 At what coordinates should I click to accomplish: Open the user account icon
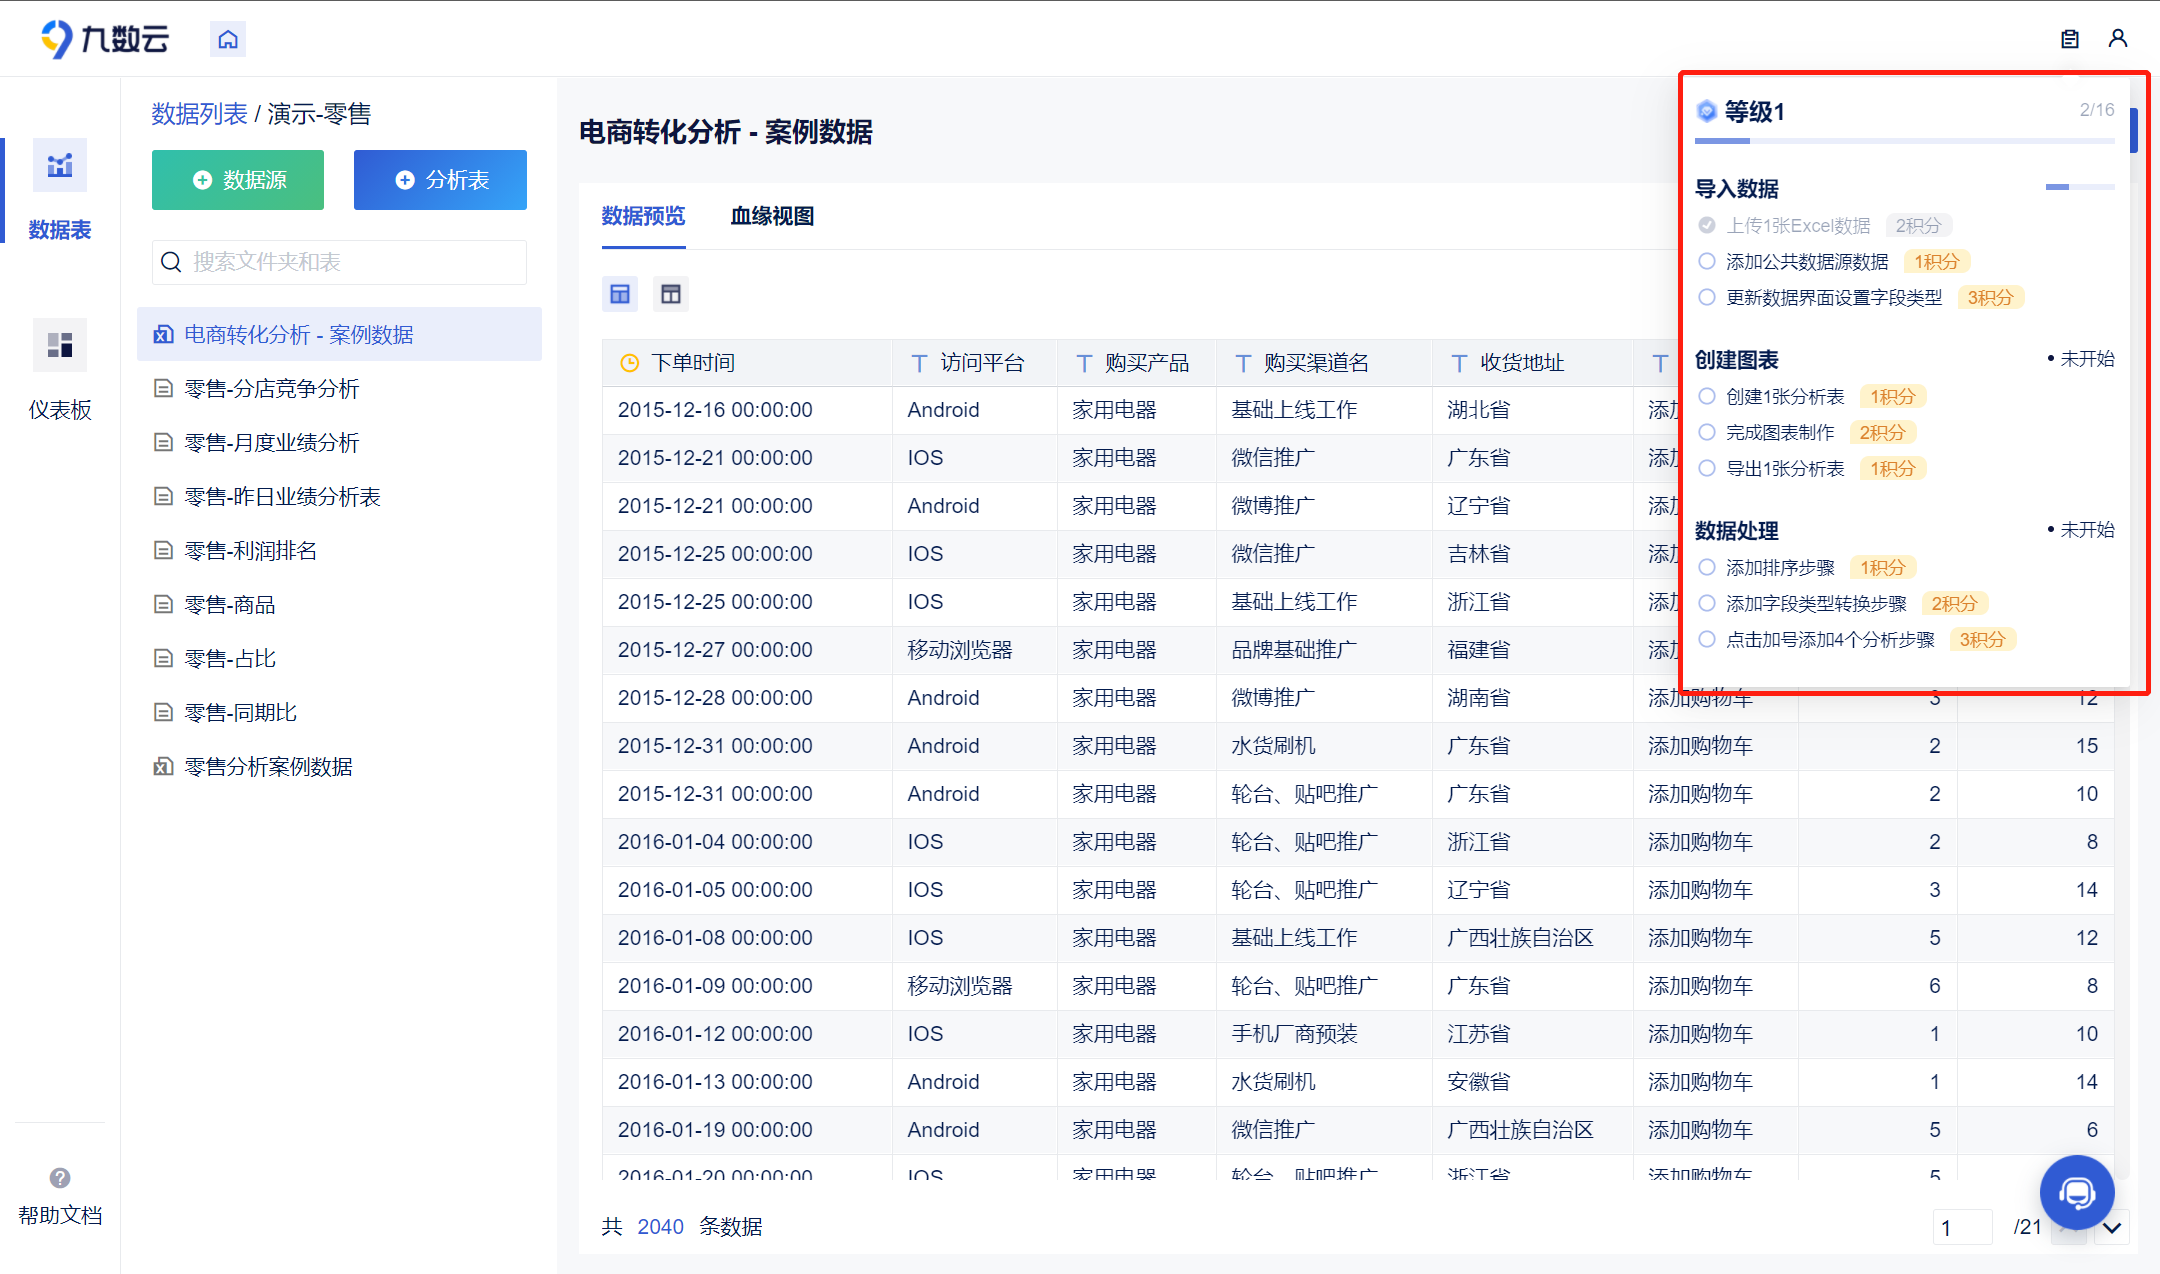(x=2118, y=39)
